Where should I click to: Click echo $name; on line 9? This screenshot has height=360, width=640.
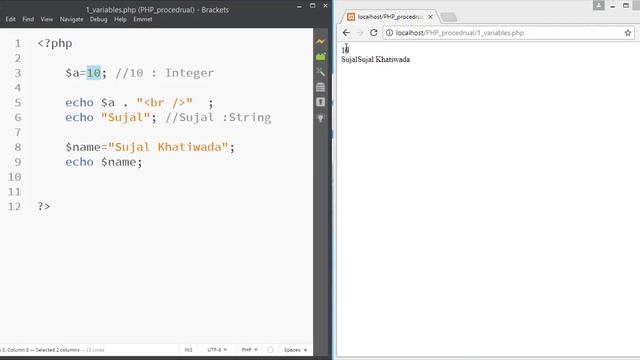104,162
